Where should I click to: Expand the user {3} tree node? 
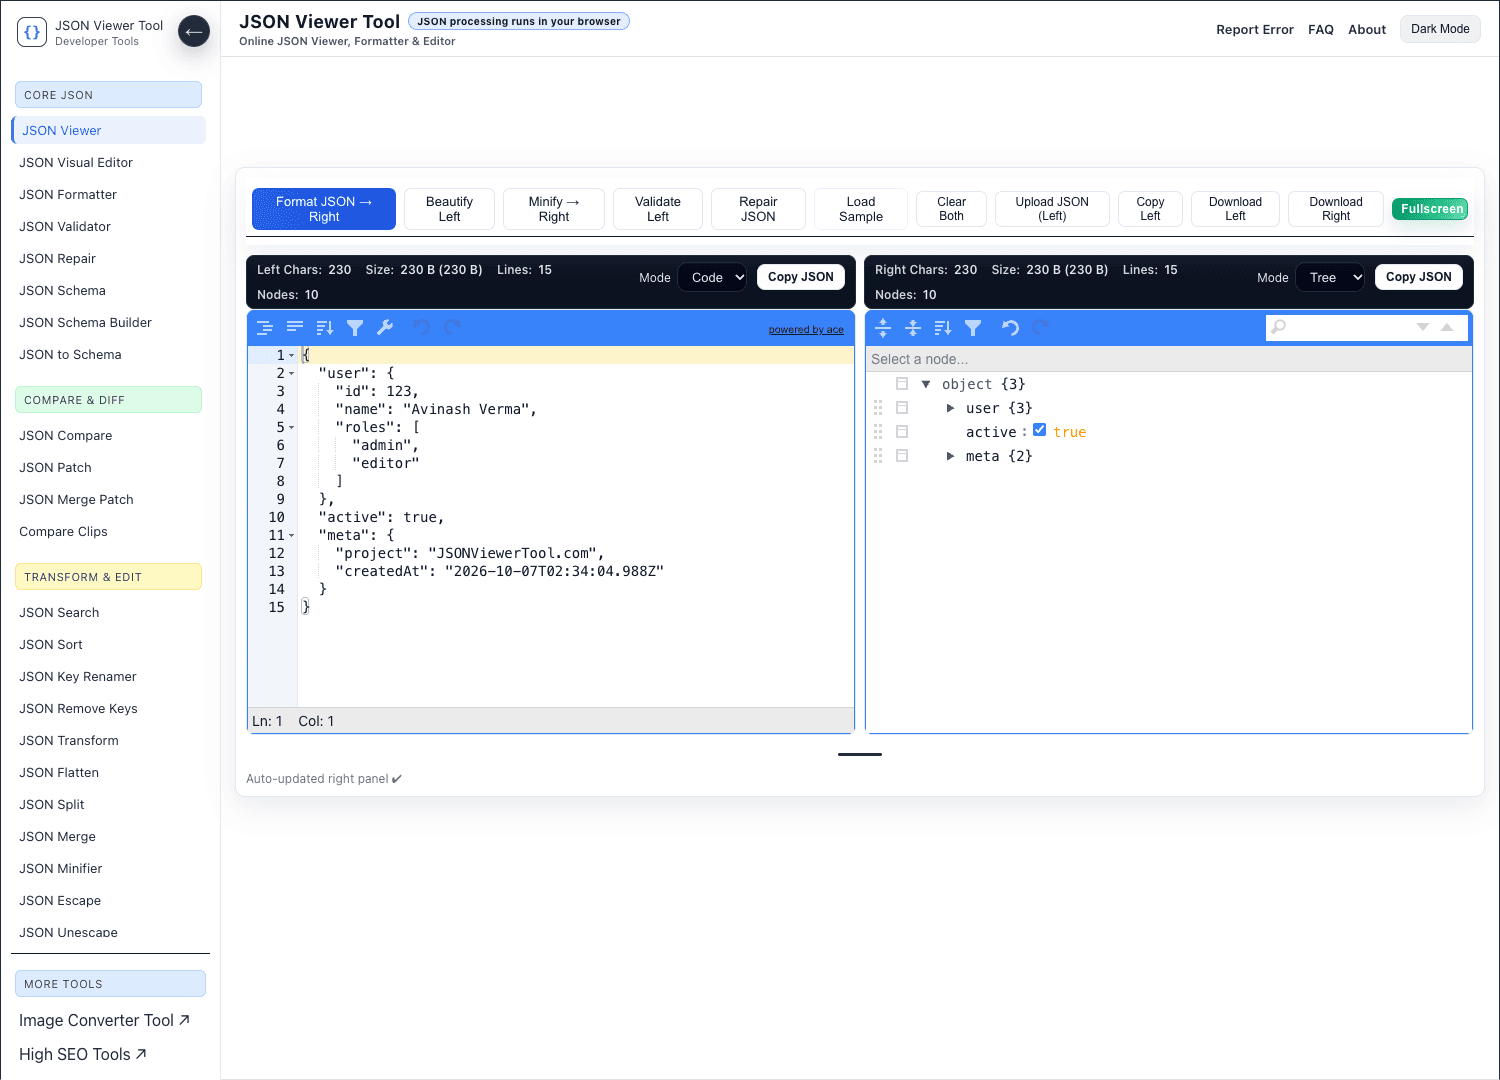coord(950,408)
